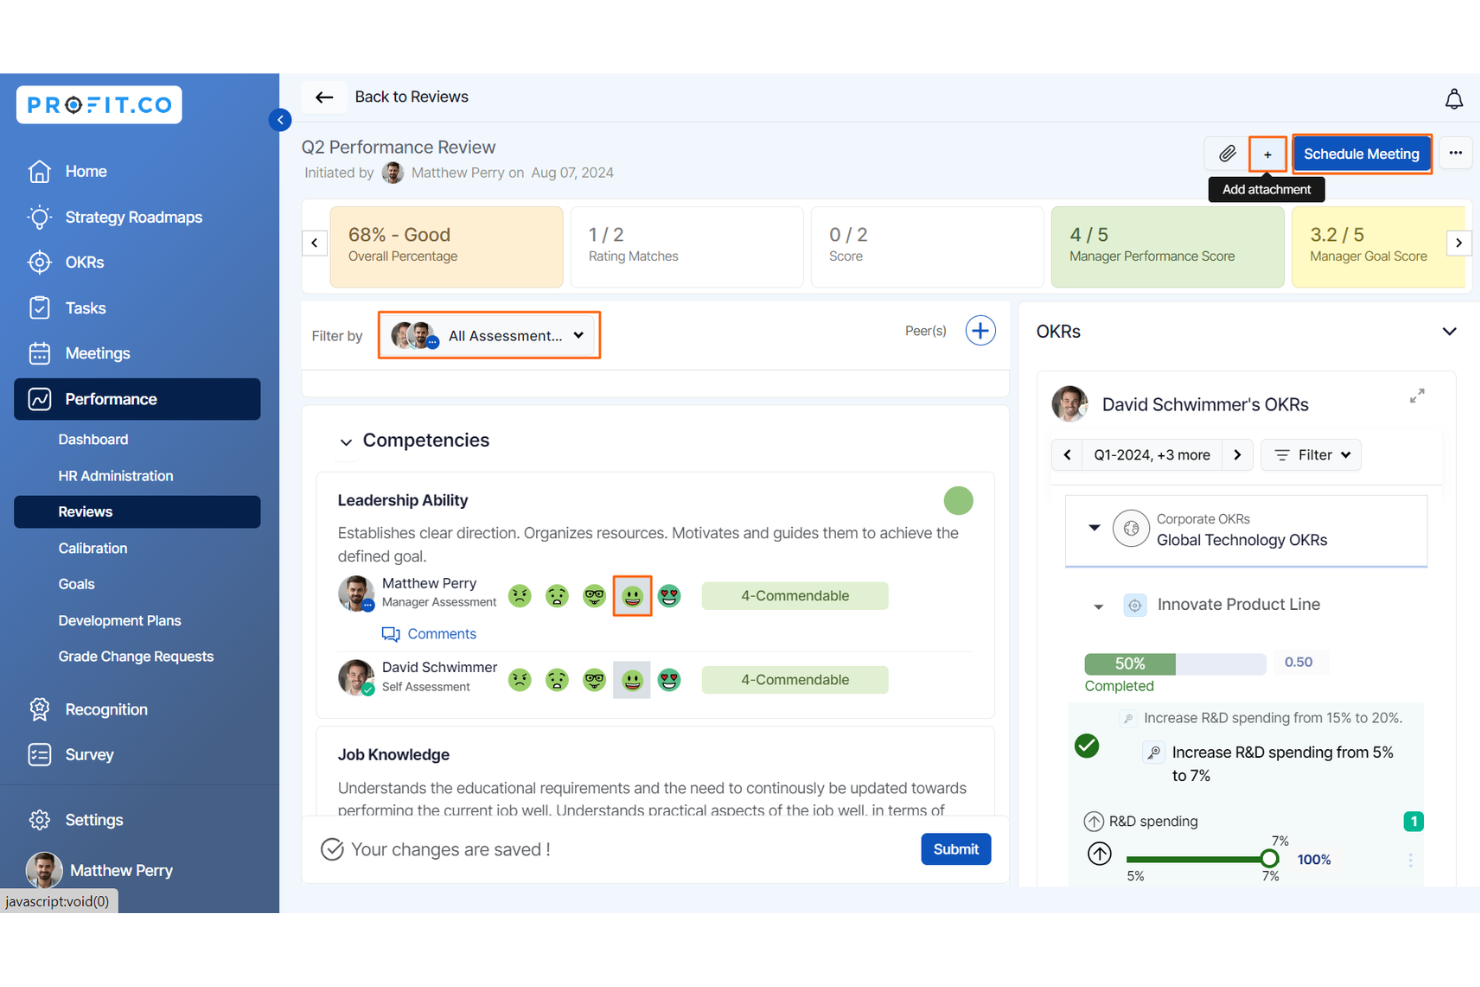
Task: Open the Filter dropdown in the OKRs panel
Action: click(x=1310, y=455)
